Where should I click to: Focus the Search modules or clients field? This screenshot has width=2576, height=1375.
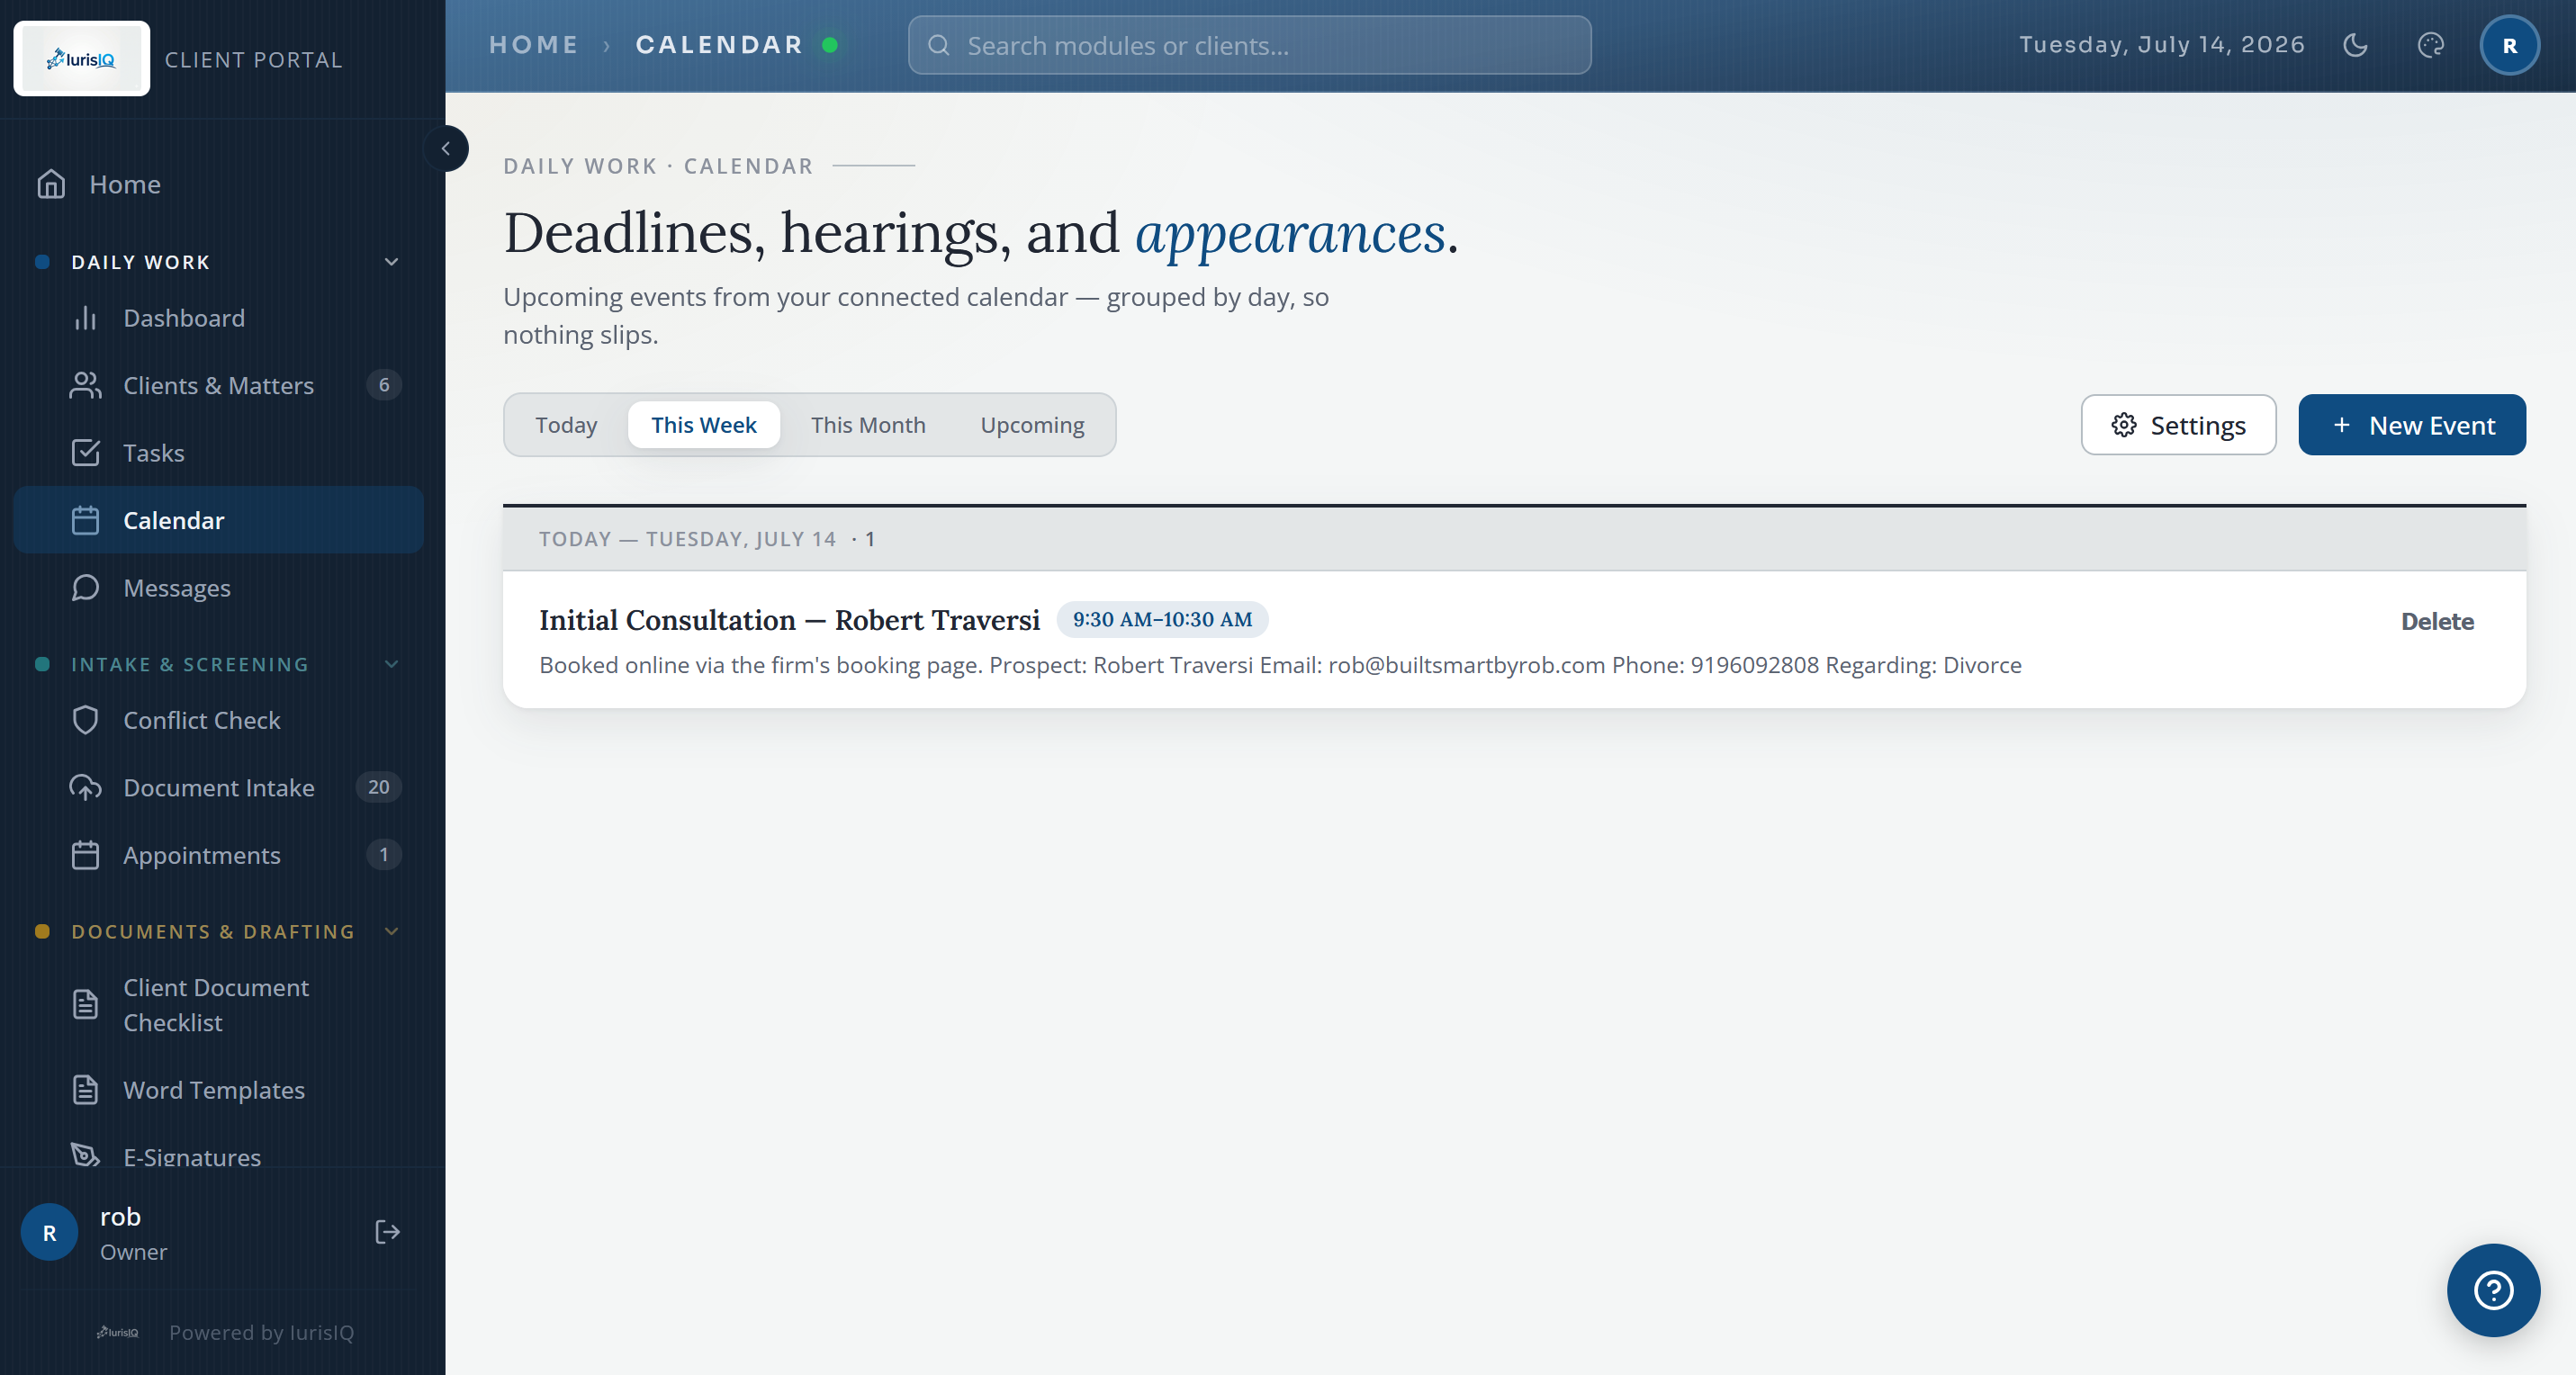click(1249, 45)
